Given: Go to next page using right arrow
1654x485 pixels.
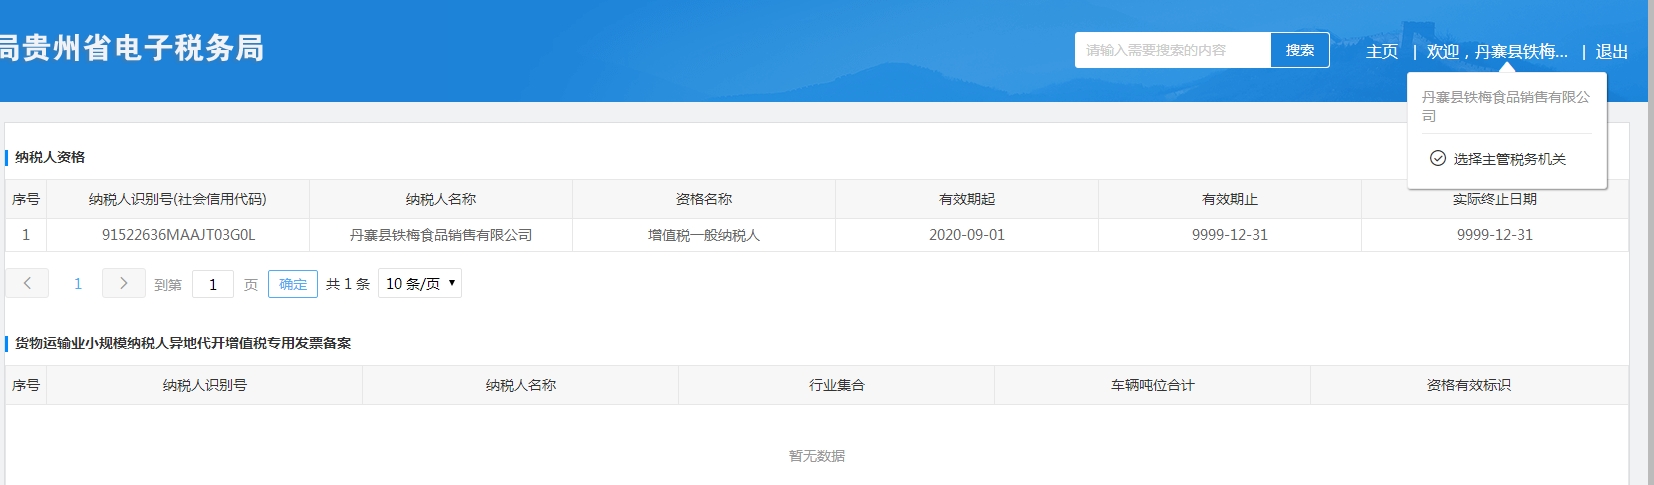Looking at the screenshot, I should point(123,284).
